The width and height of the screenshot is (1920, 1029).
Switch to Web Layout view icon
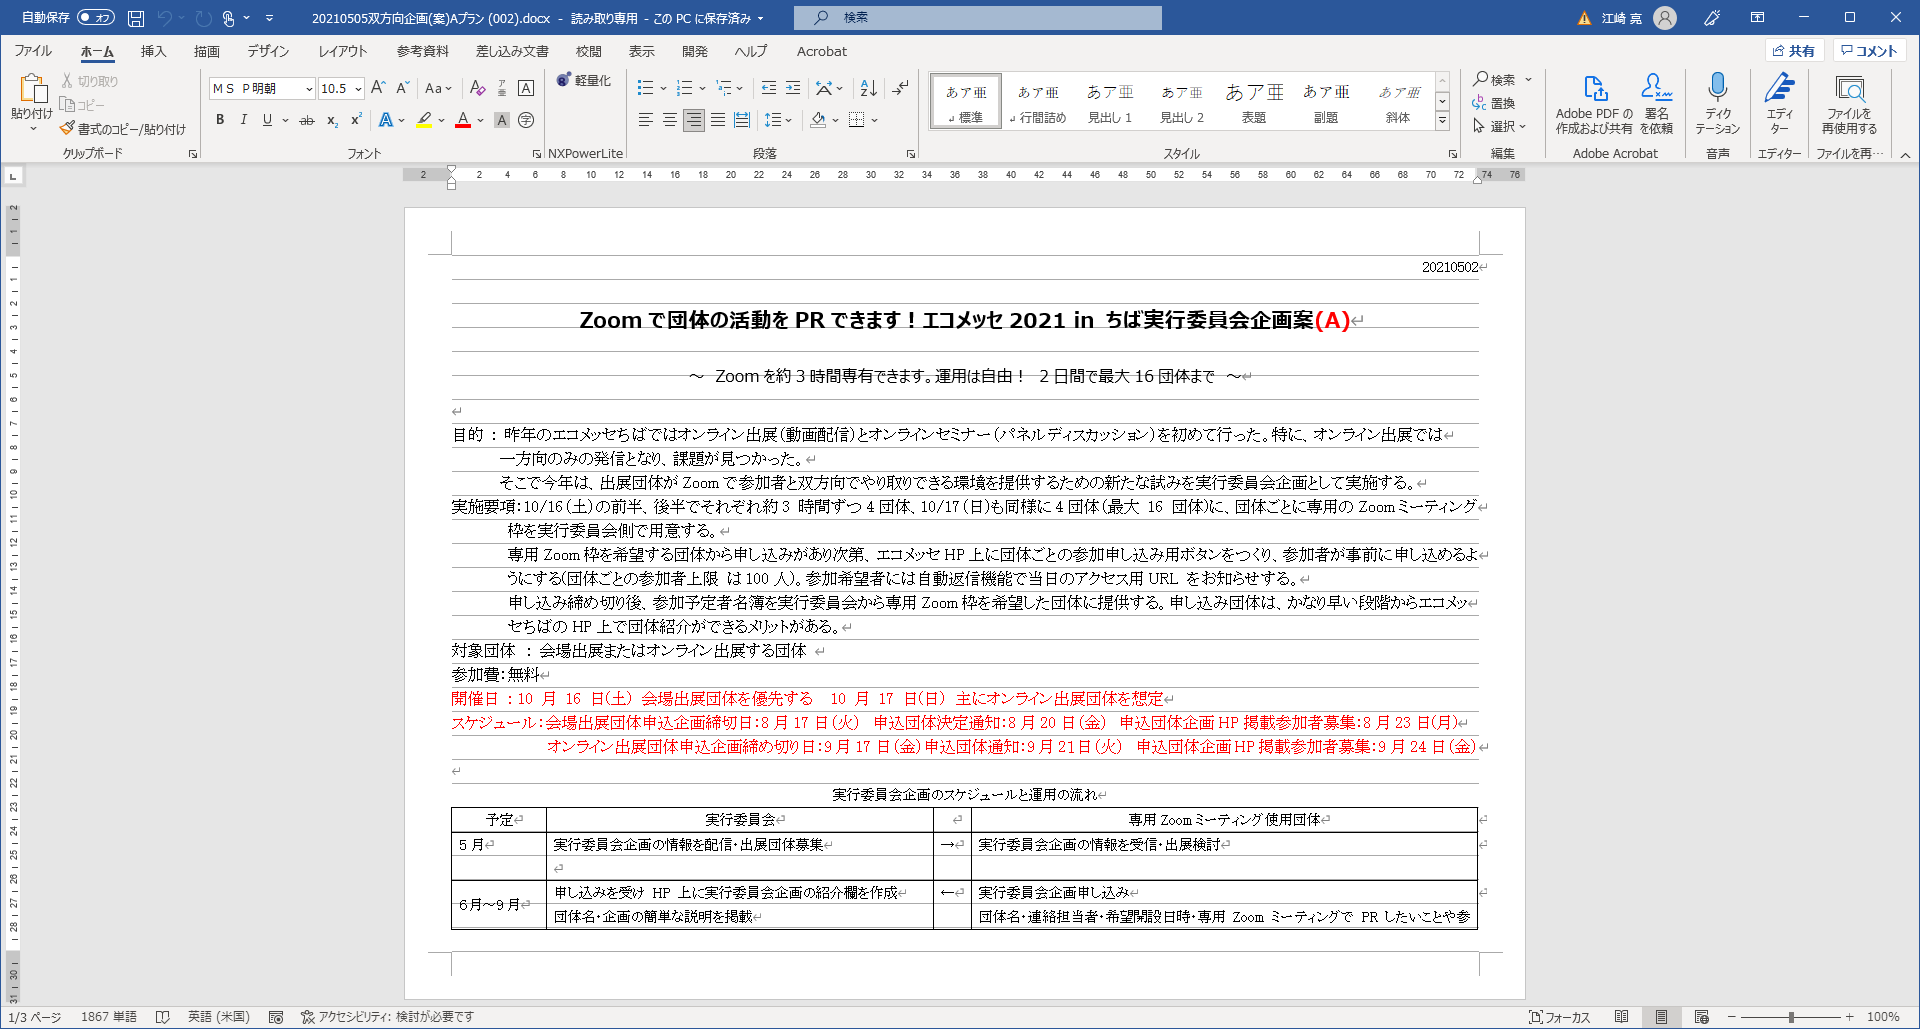coord(1701,1017)
